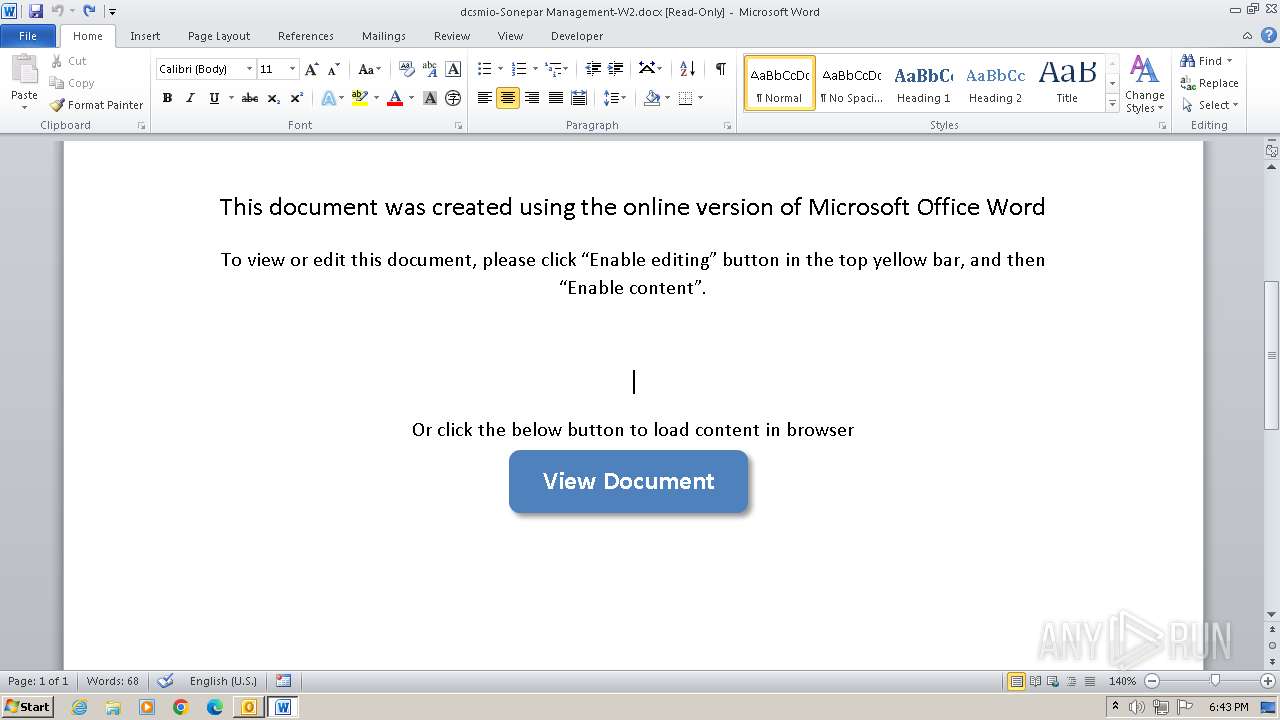Switch to the Mailings tab
Image resolution: width=1280 pixels, height=720 pixels.
click(x=384, y=36)
